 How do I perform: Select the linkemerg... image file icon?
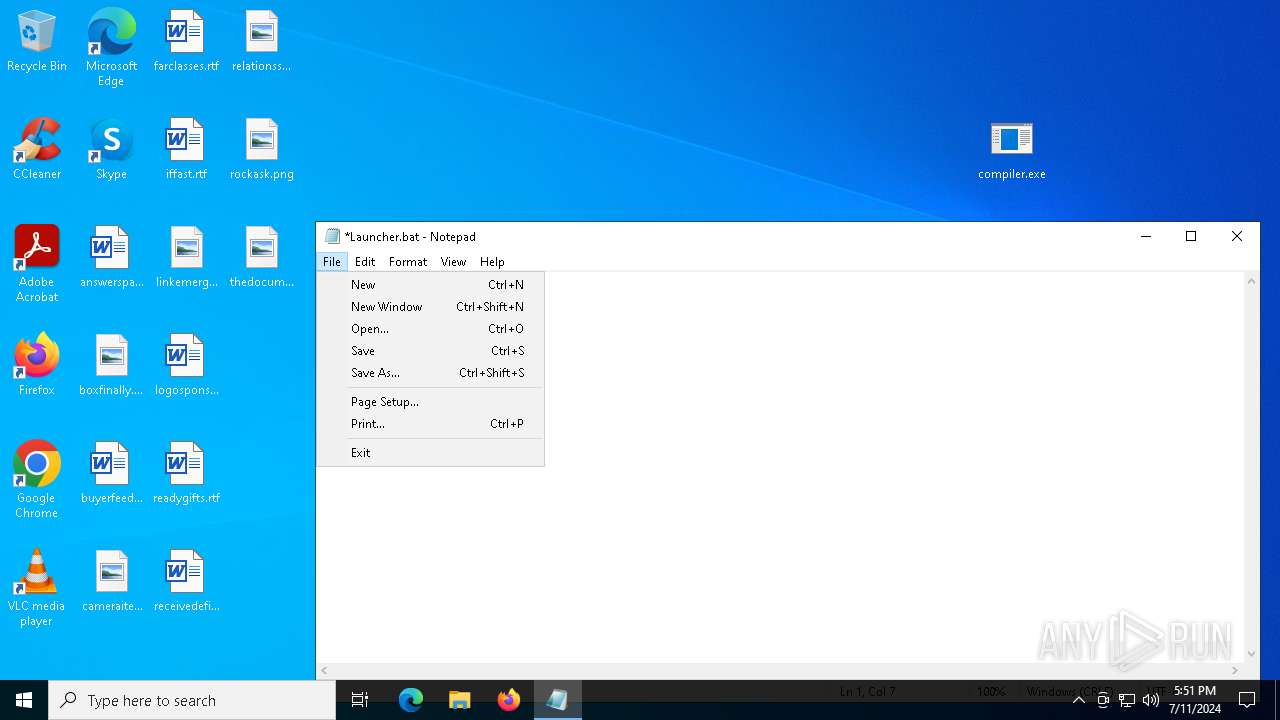(186, 258)
